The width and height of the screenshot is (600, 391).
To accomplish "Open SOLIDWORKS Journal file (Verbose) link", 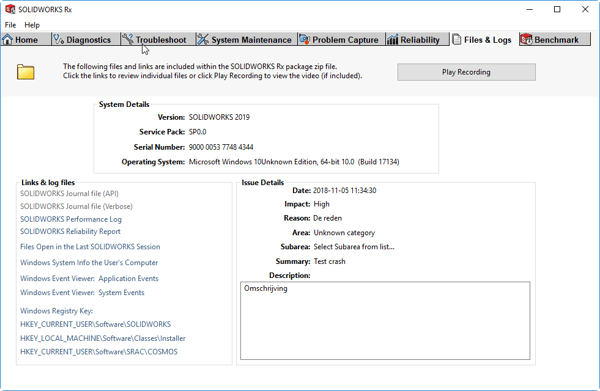I will click(x=76, y=207).
